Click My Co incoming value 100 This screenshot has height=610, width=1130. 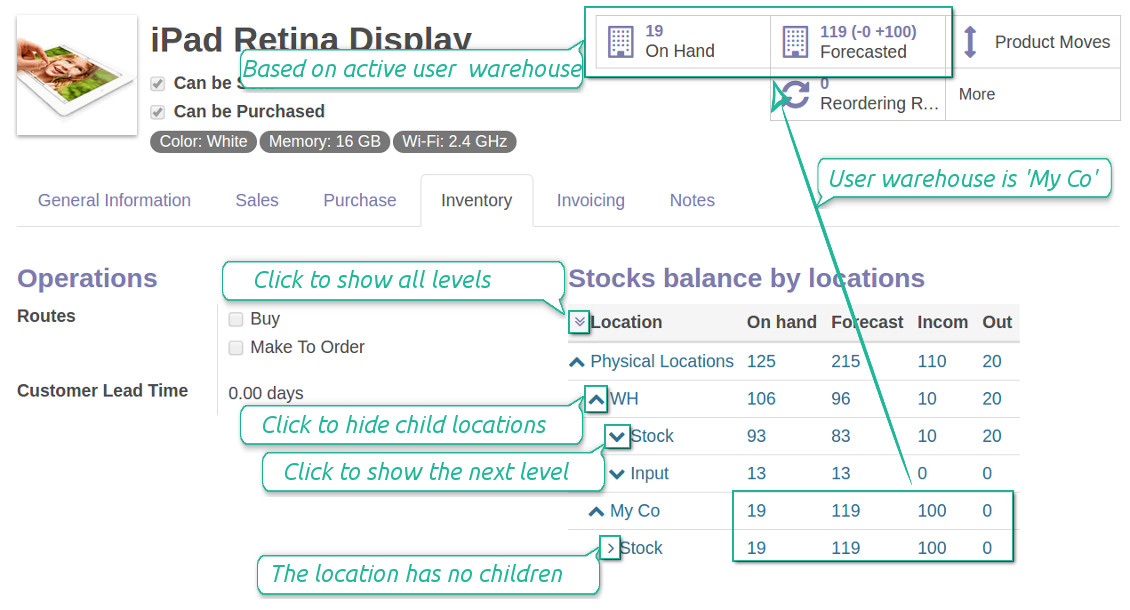point(931,510)
